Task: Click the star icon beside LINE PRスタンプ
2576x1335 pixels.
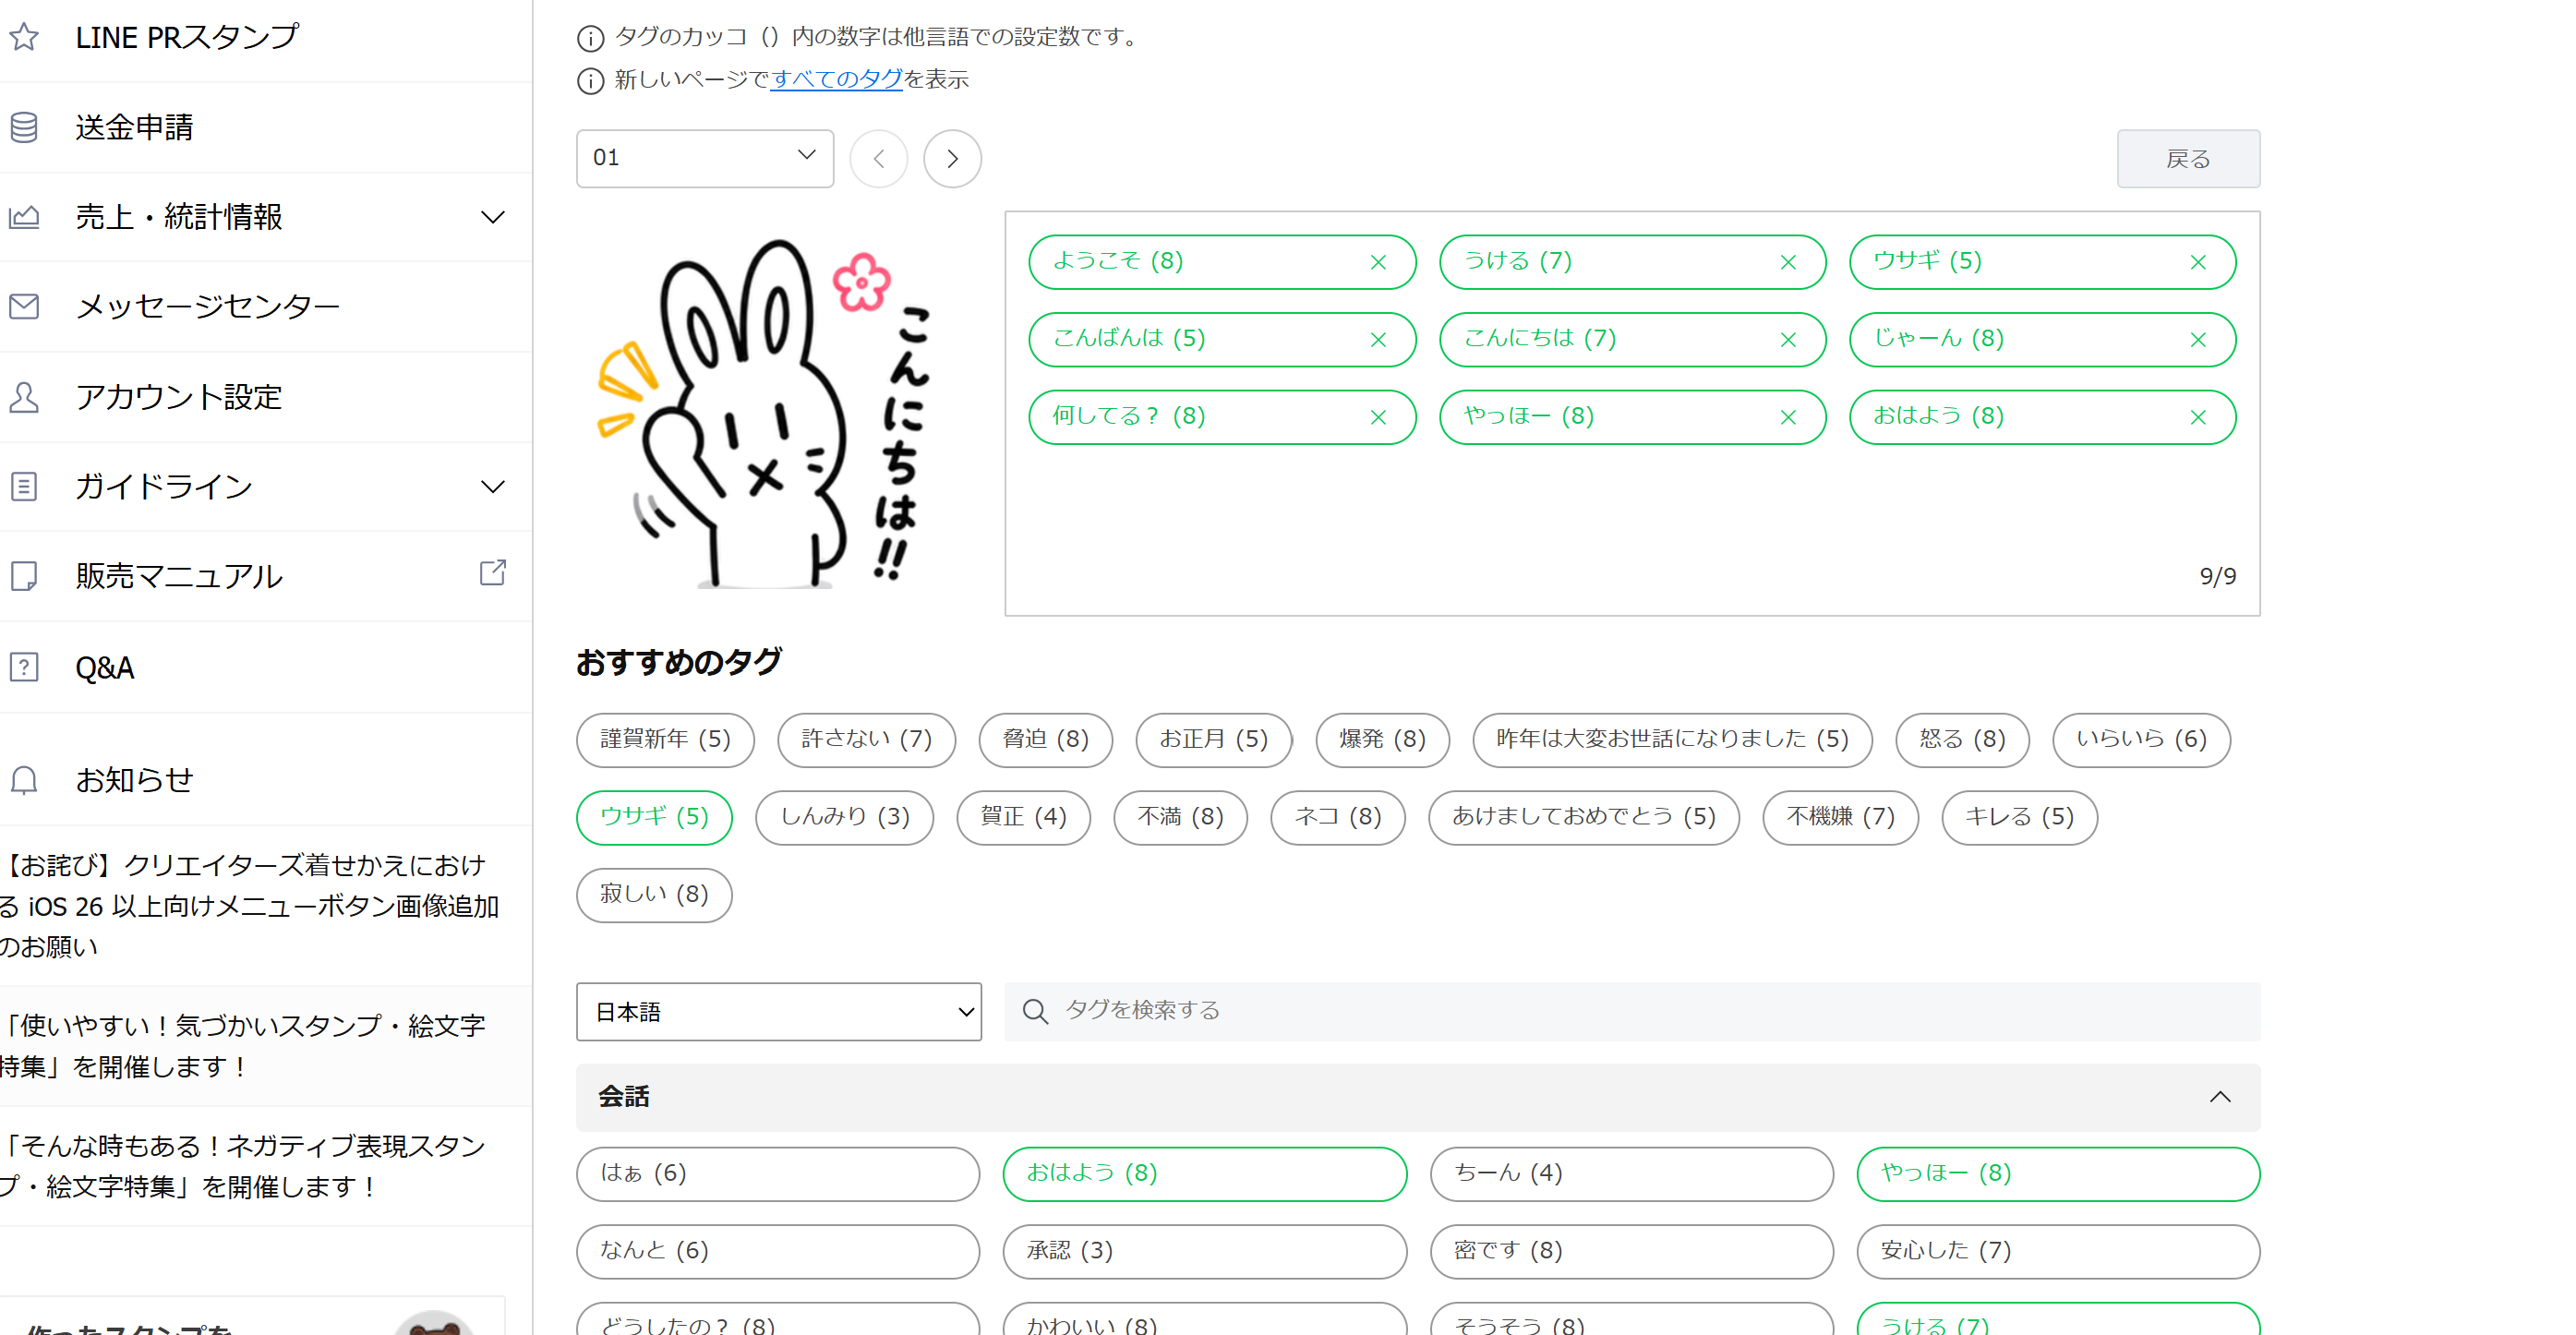Action: click(x=24, y=37)
